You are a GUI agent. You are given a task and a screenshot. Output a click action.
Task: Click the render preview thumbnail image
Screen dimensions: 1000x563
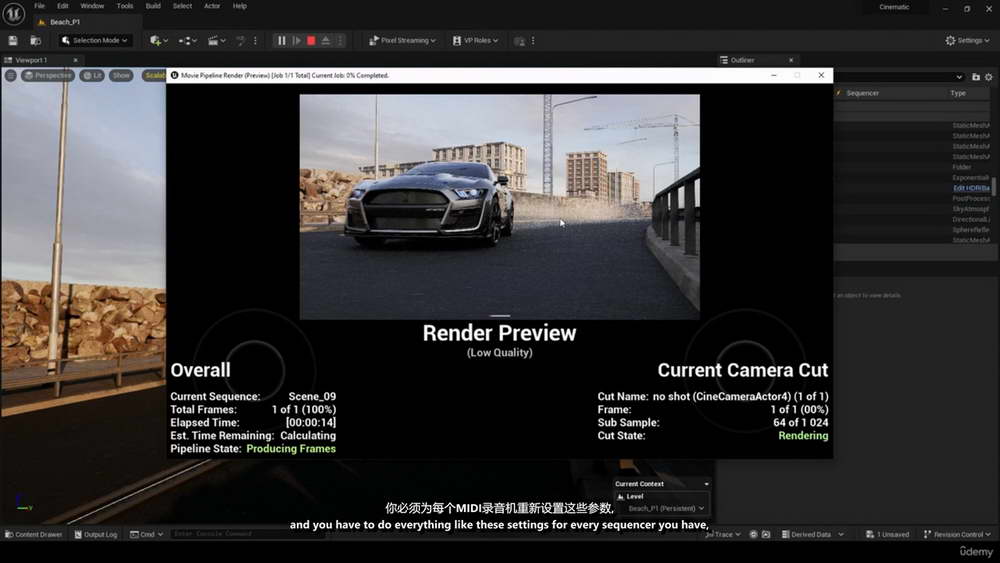(x=499, y=207)
